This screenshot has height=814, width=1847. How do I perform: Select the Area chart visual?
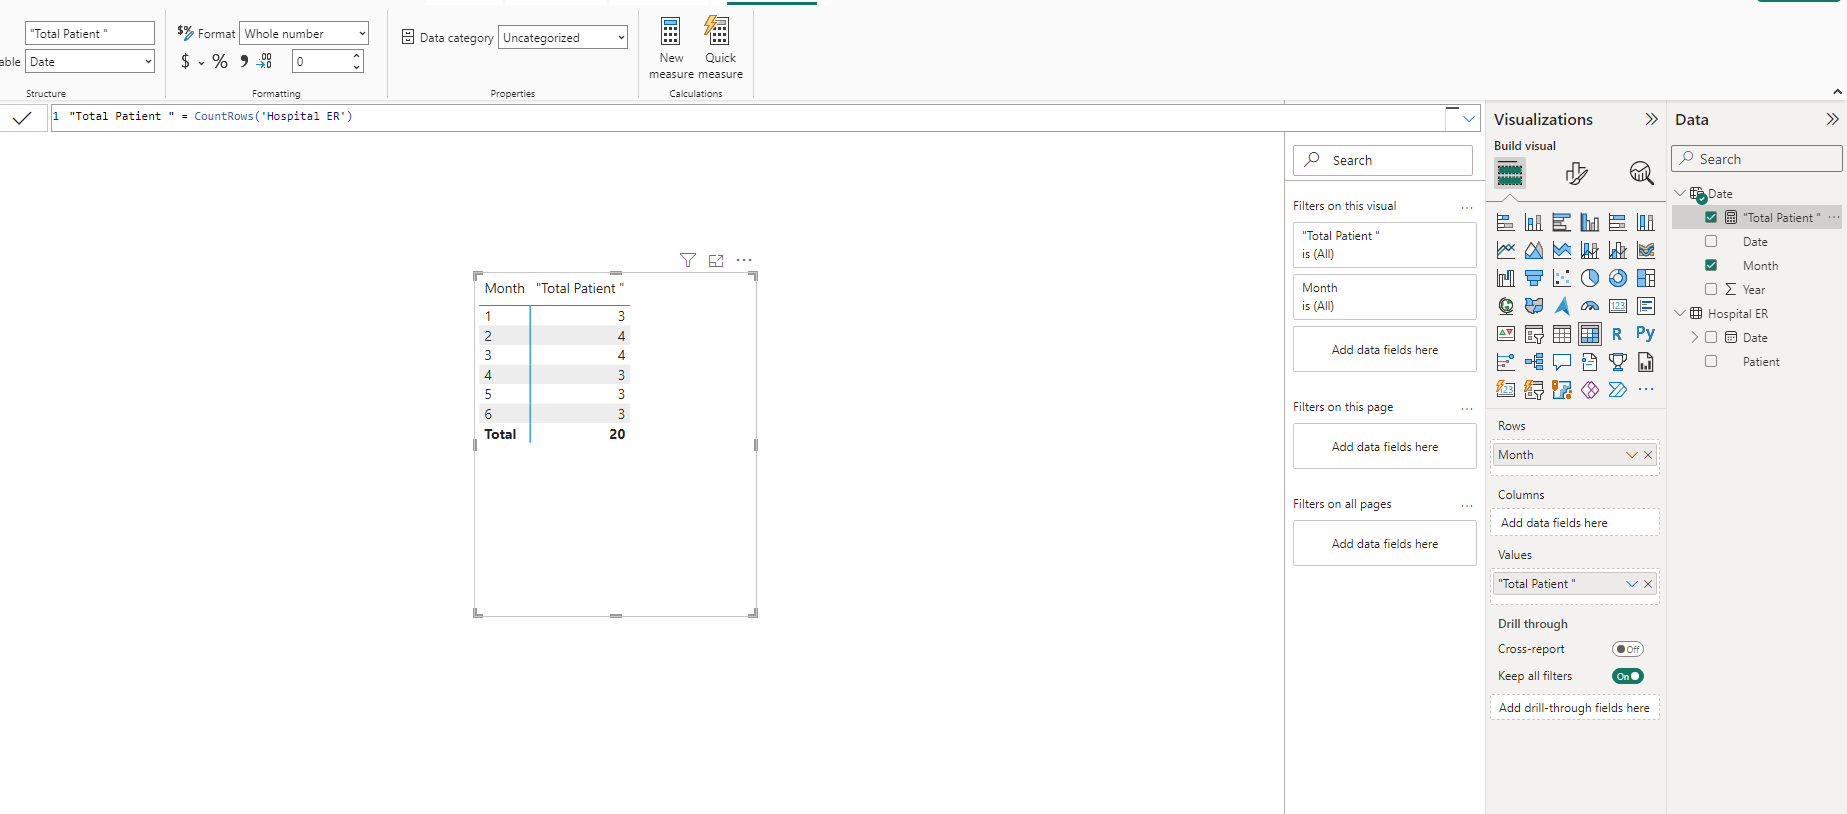point(1533,250)
